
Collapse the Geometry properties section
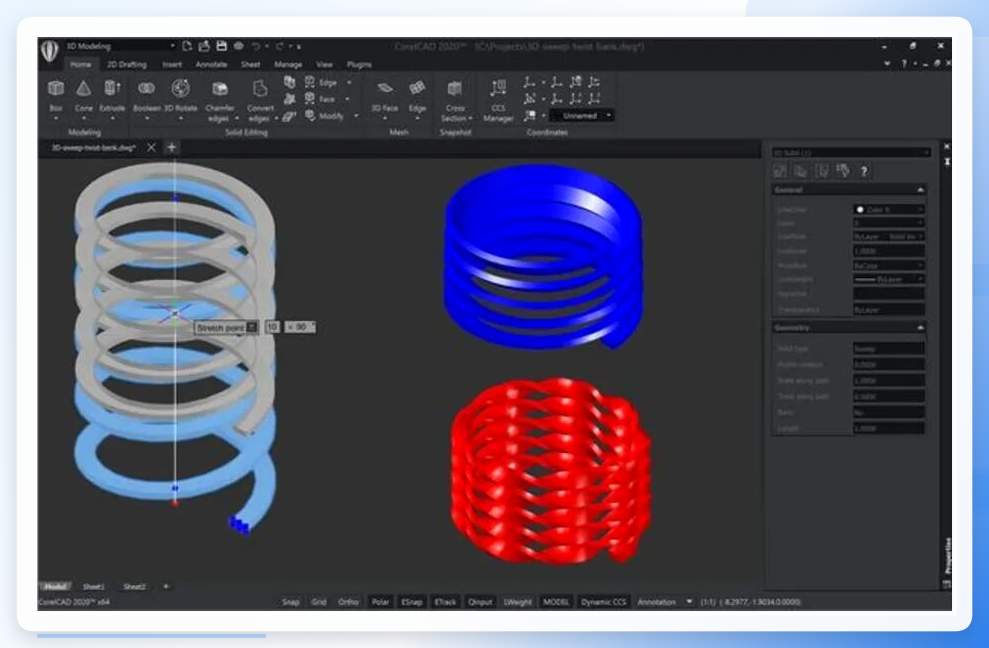[x=920, y=327]
